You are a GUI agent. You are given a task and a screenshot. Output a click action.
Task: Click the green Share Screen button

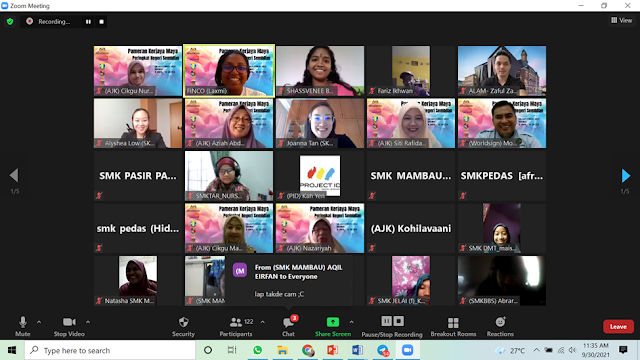tap(333, 326)
